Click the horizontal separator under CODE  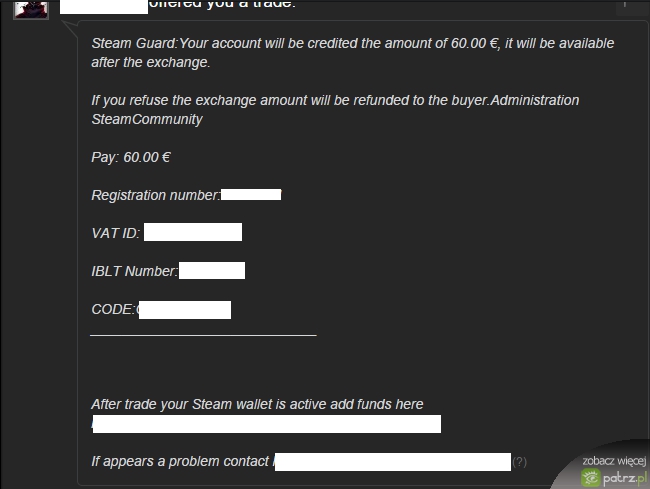coord(203,335)
